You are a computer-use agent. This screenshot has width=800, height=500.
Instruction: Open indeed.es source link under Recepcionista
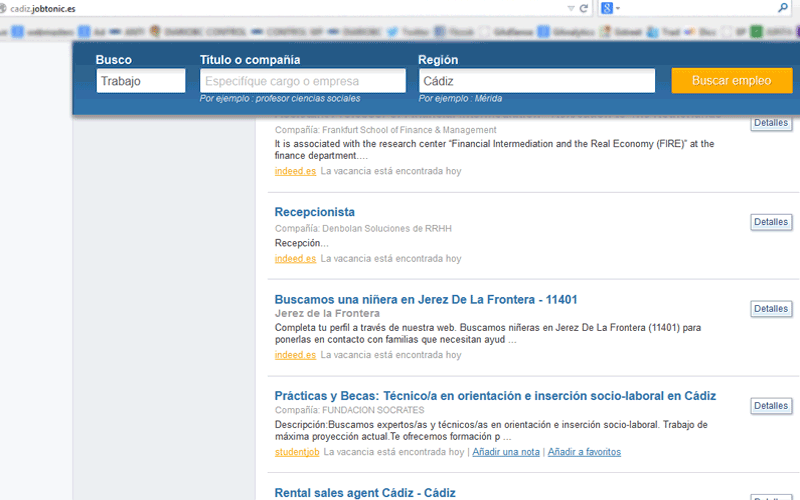pyautogui.click(x=295, y=258)
